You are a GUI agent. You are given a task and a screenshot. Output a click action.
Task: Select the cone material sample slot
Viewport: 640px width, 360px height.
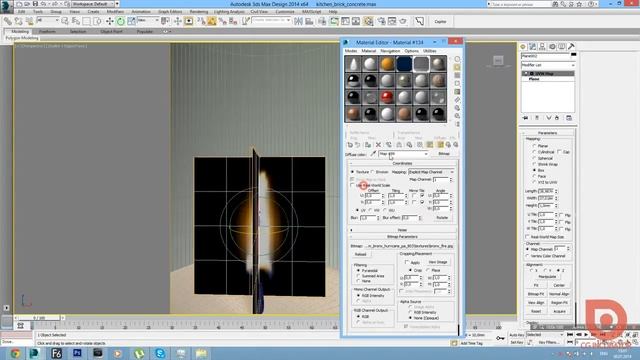click(x=353, y=64)
